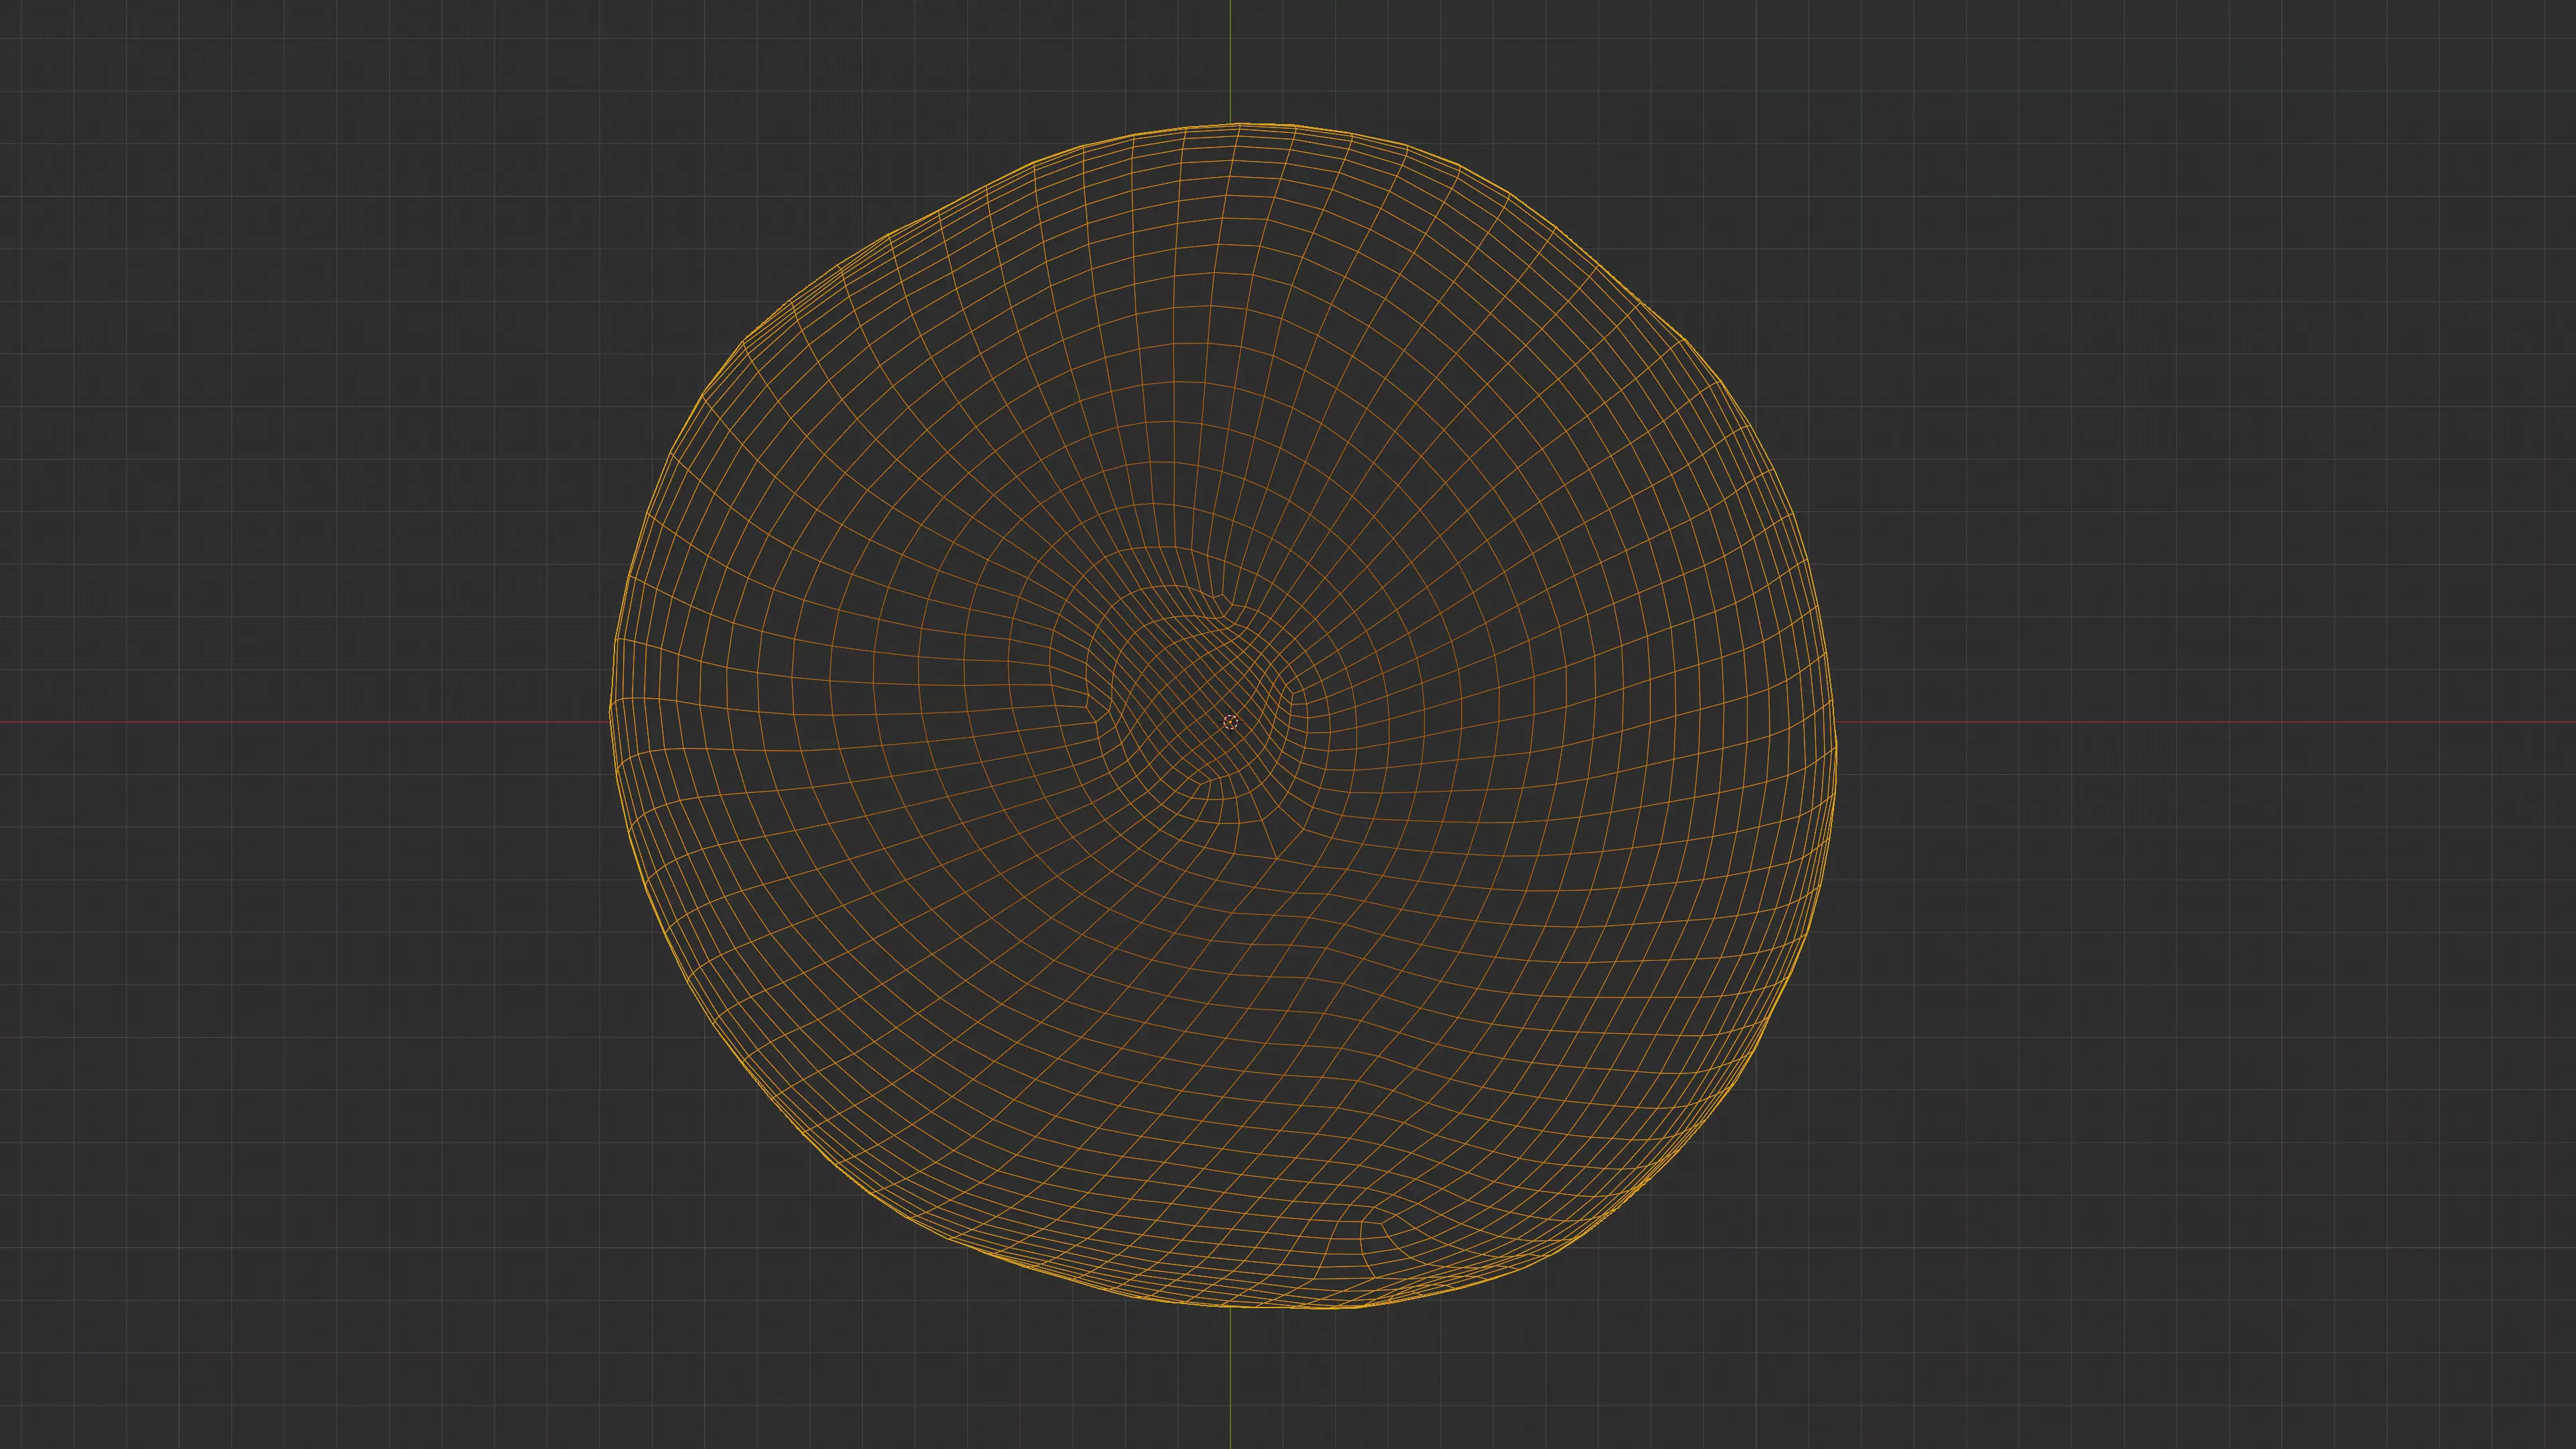The width and height of the screenshot is (2576, 1449).
Task: Click the 3D cursor at the mesh center
Action: pyautogui.click(x=1230, y=722)
